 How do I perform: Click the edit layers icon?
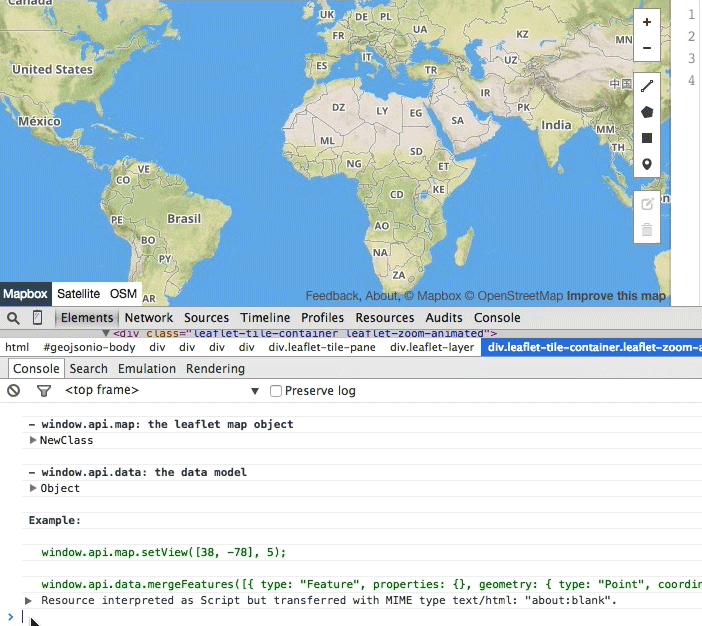[x=646, y=205]
